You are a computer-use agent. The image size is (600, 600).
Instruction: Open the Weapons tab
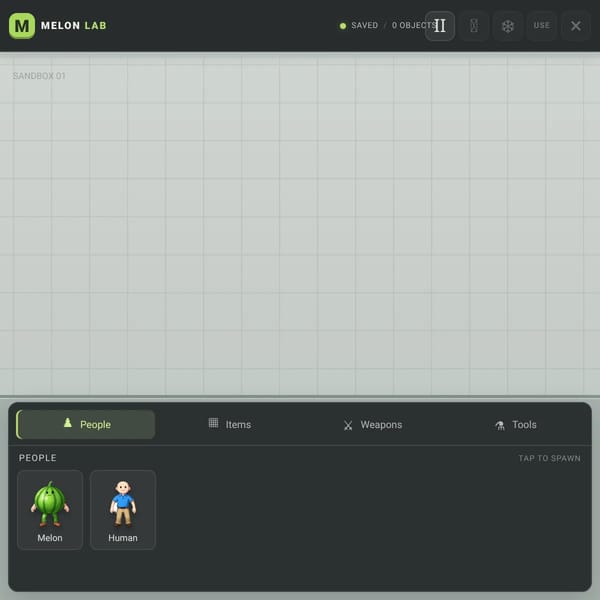[x=373, y=424]
